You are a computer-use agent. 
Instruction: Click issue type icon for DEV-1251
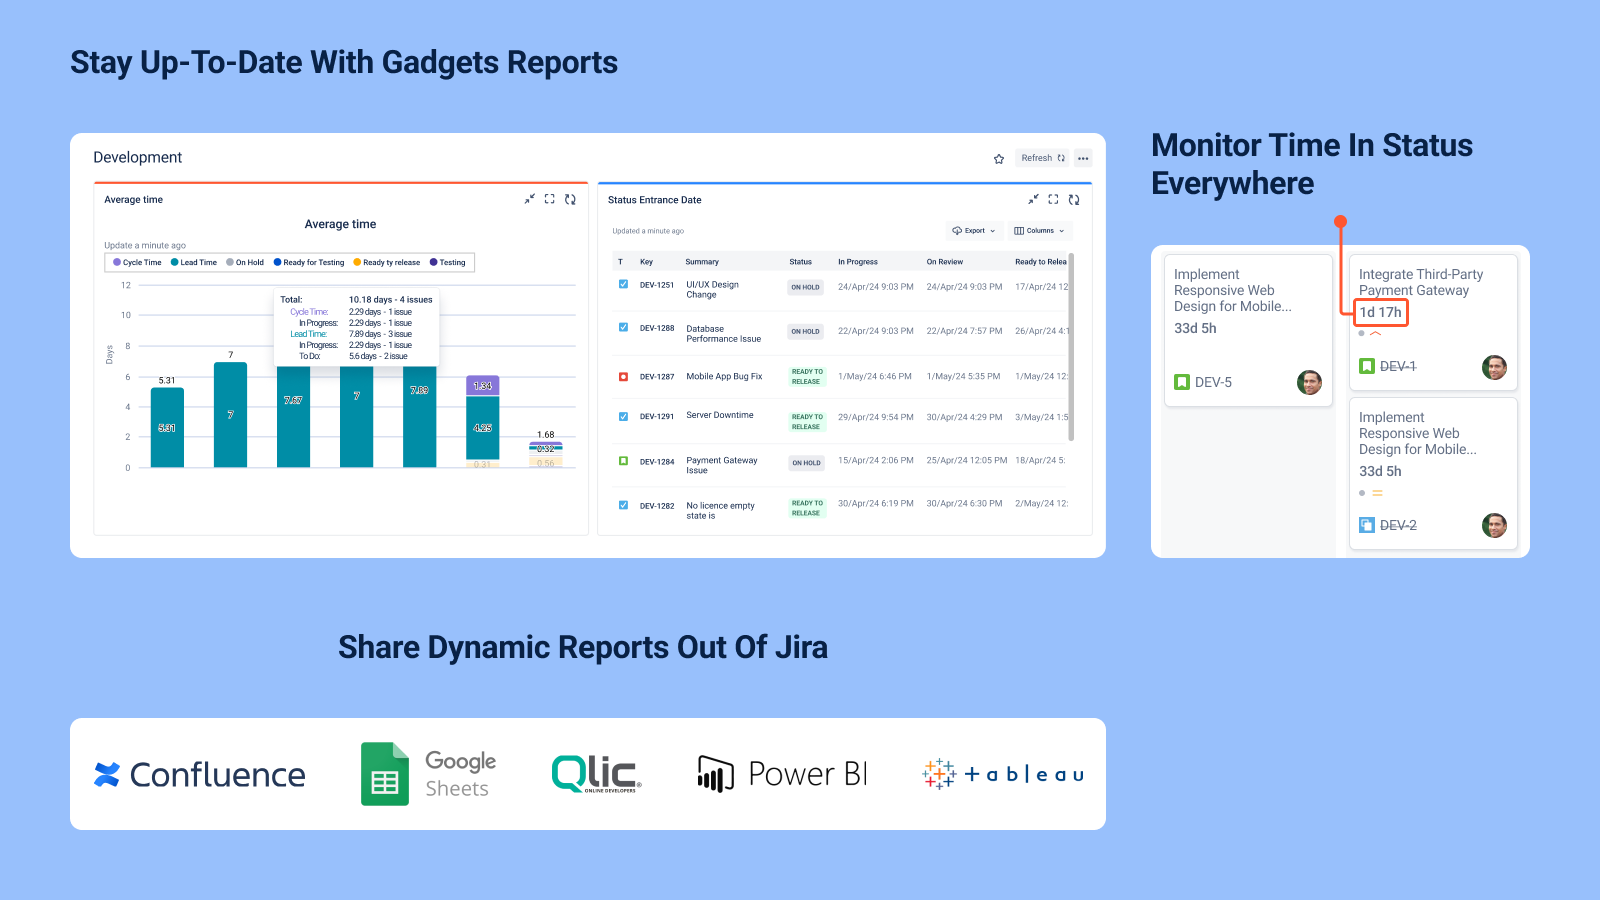click(623, 284)
